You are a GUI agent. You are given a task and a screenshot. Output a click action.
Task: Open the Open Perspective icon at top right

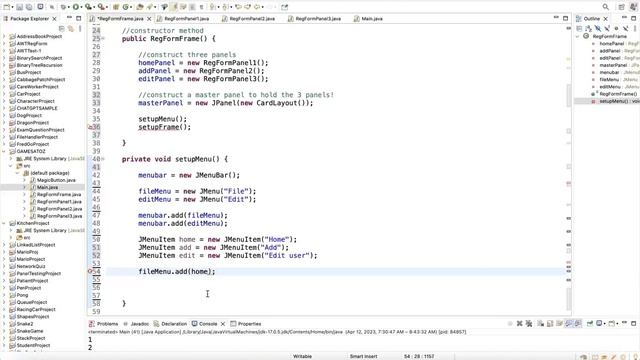621,7
